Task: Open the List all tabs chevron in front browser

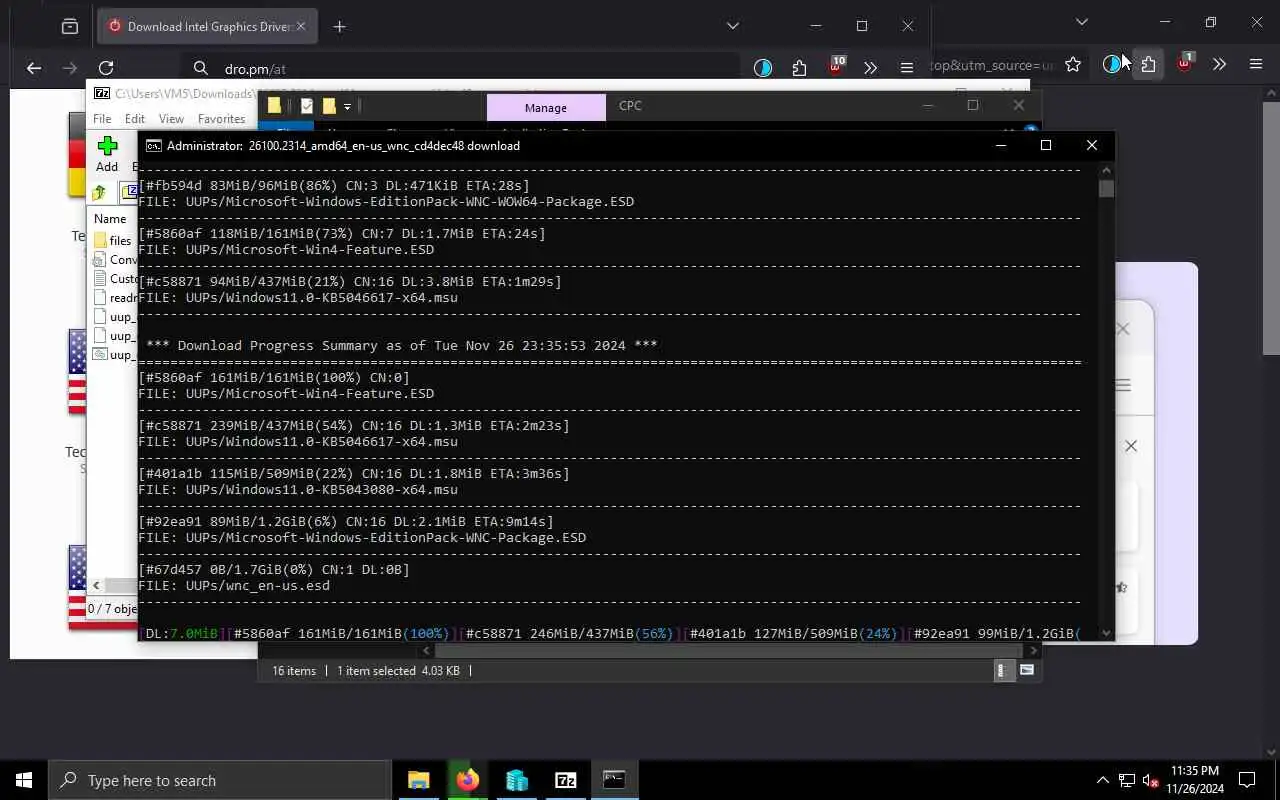Action: pos(733,26)
